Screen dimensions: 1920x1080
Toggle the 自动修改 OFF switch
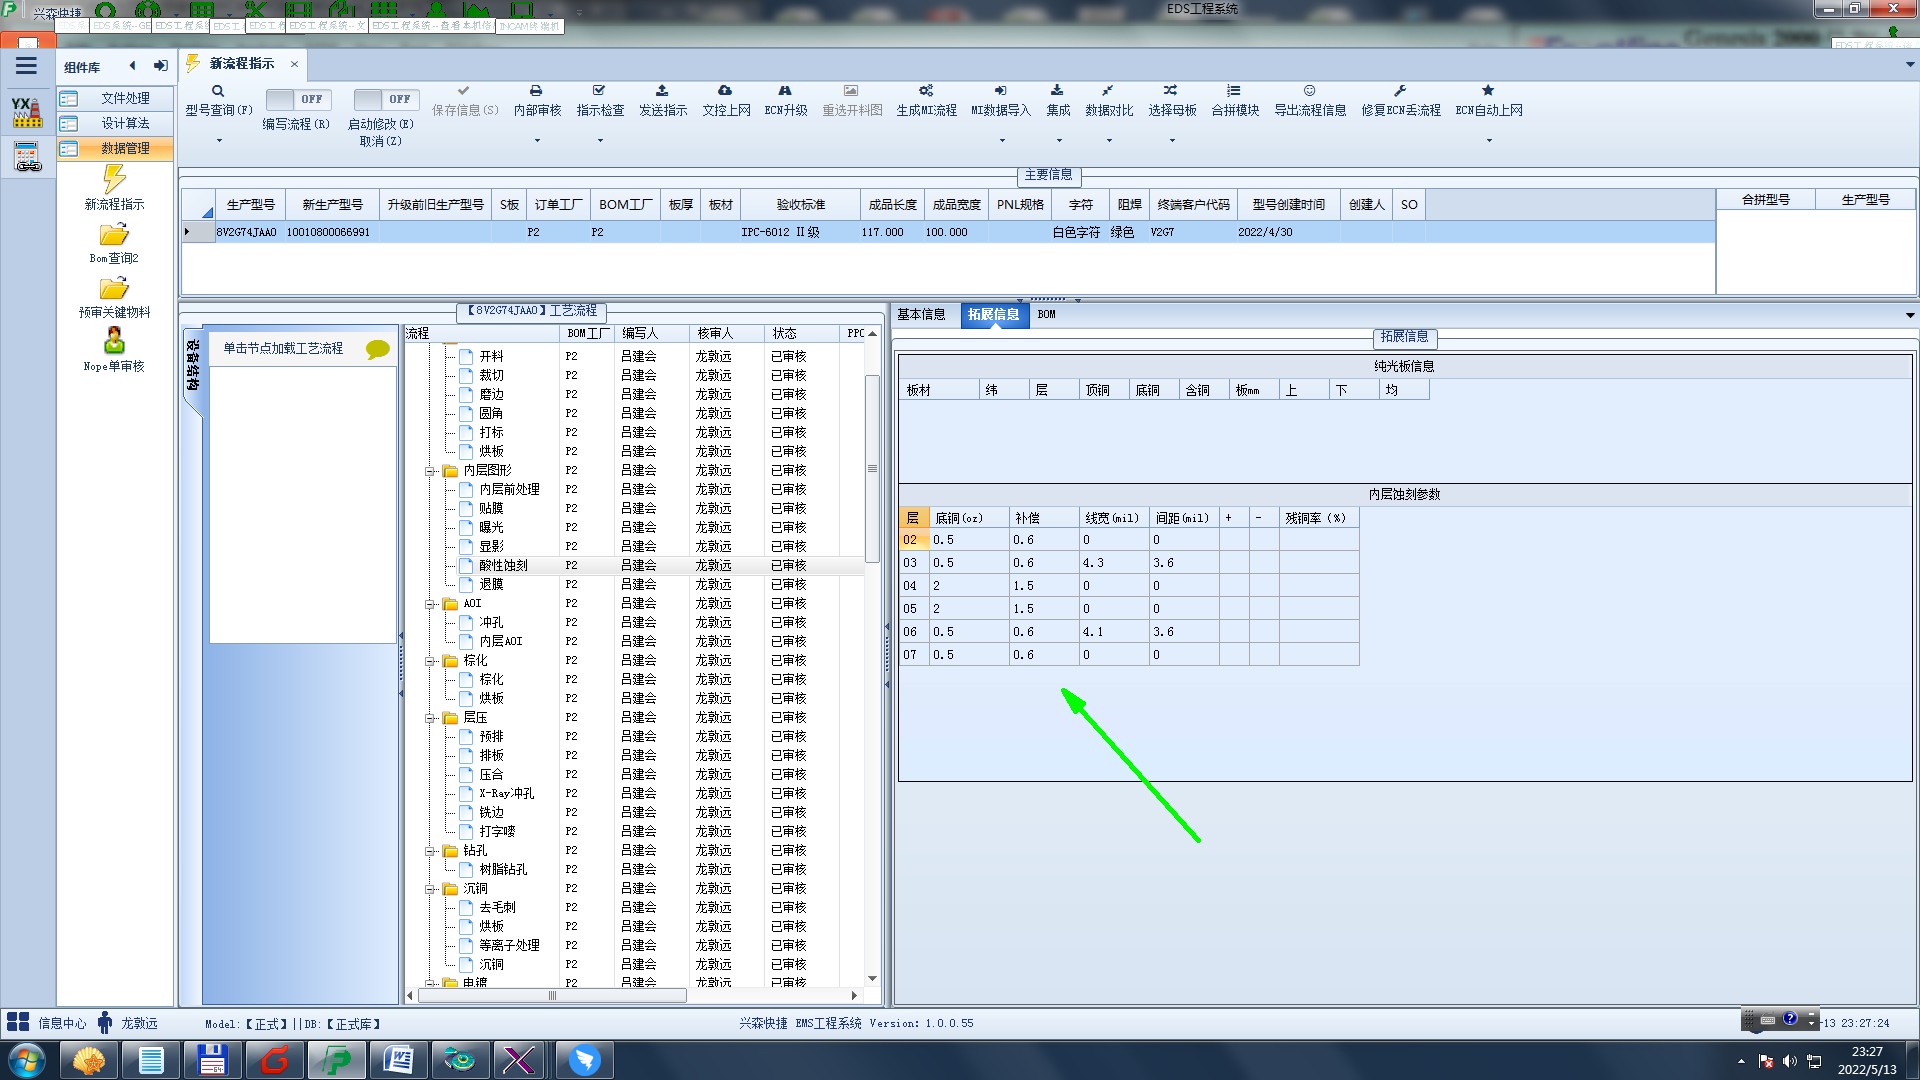[386, 99]
